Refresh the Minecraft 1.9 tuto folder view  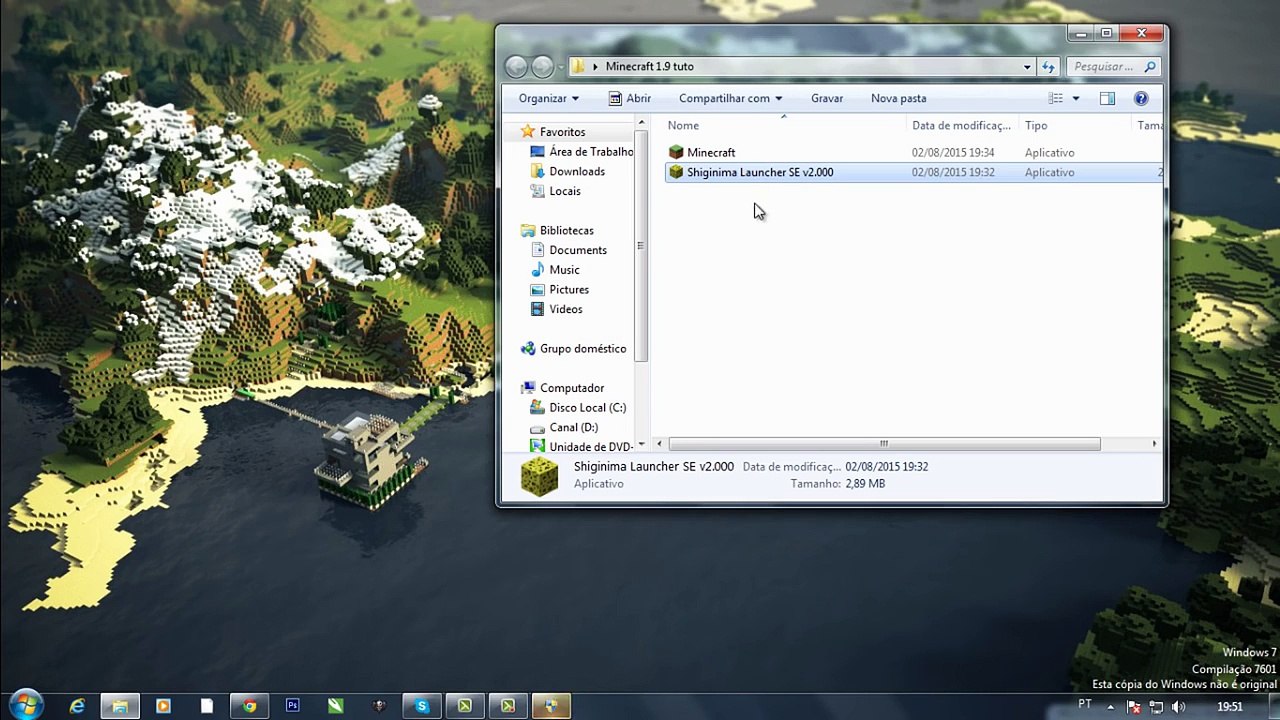pyautogui.click(x=1048, y=67)
